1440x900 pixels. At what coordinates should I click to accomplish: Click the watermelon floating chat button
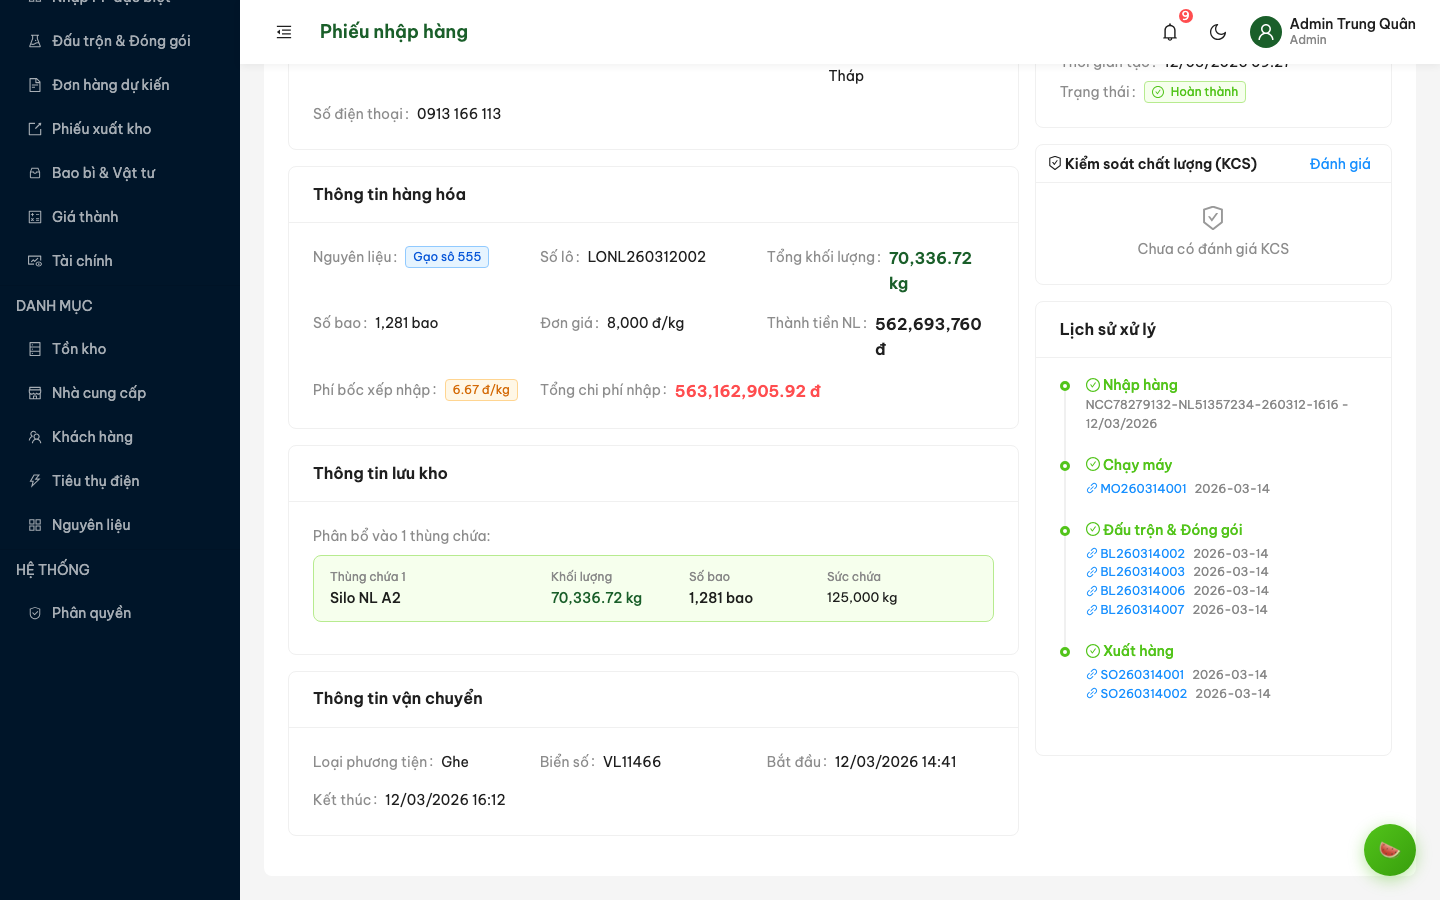[1389, 850]
